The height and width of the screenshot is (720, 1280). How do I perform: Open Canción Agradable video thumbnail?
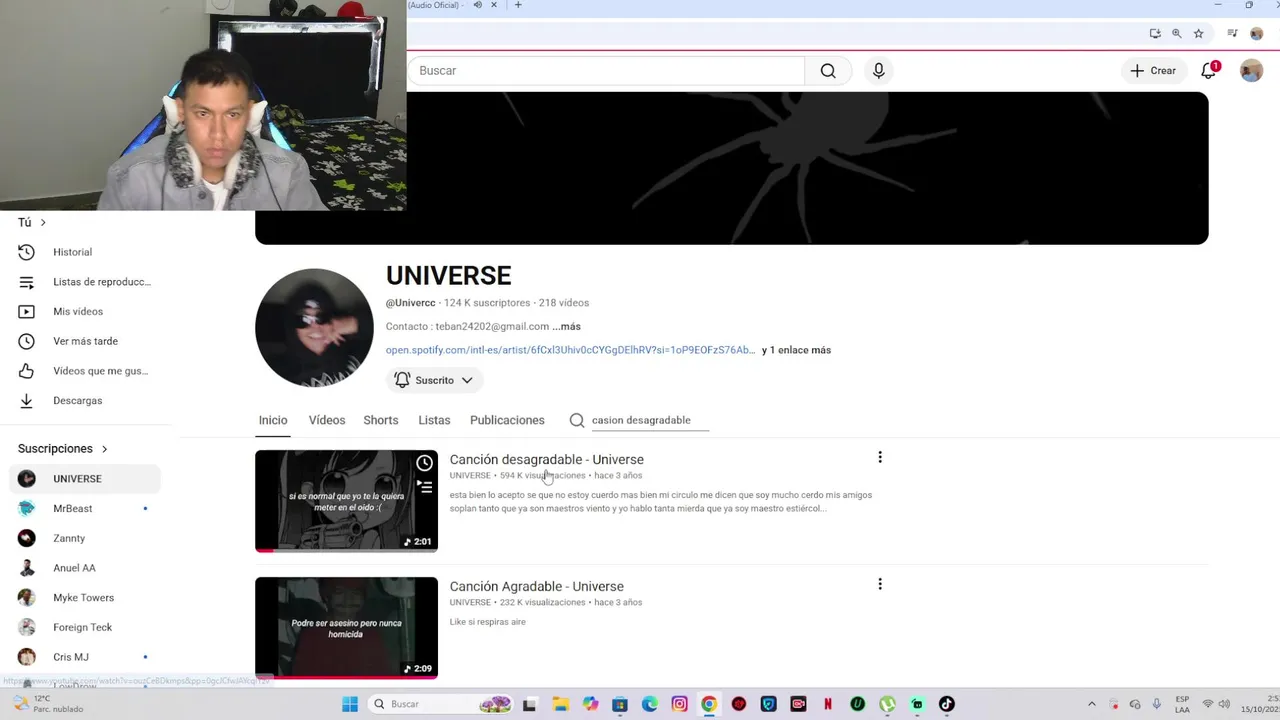(346, 628)
